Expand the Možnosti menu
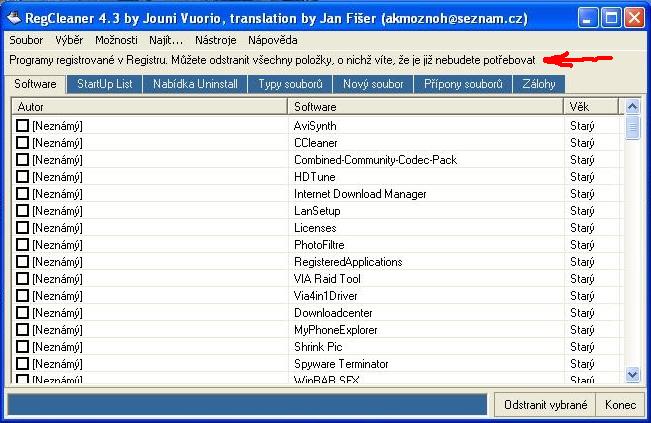651x423 pixels. click(x=117, y=40)
